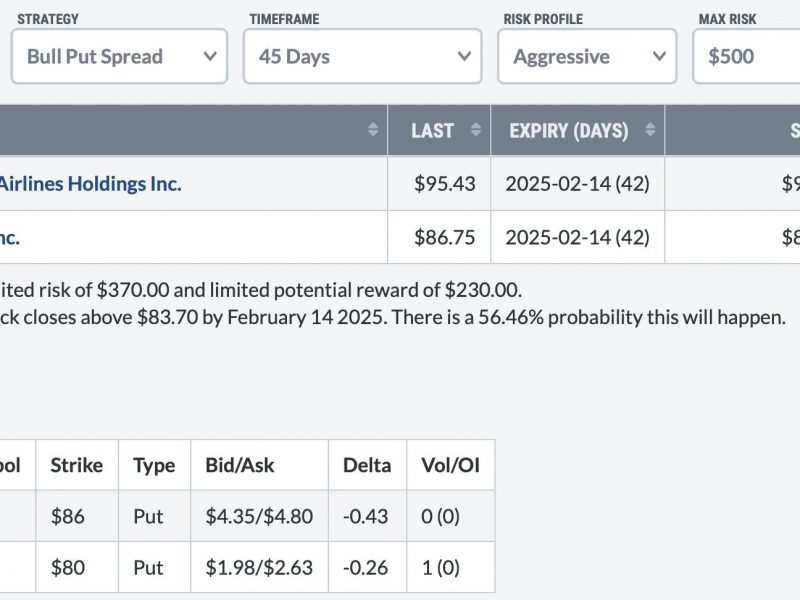Open the Risk Profile dropdown showing Aggressive
Screen dimensions: 800x600
pos(587,56)
